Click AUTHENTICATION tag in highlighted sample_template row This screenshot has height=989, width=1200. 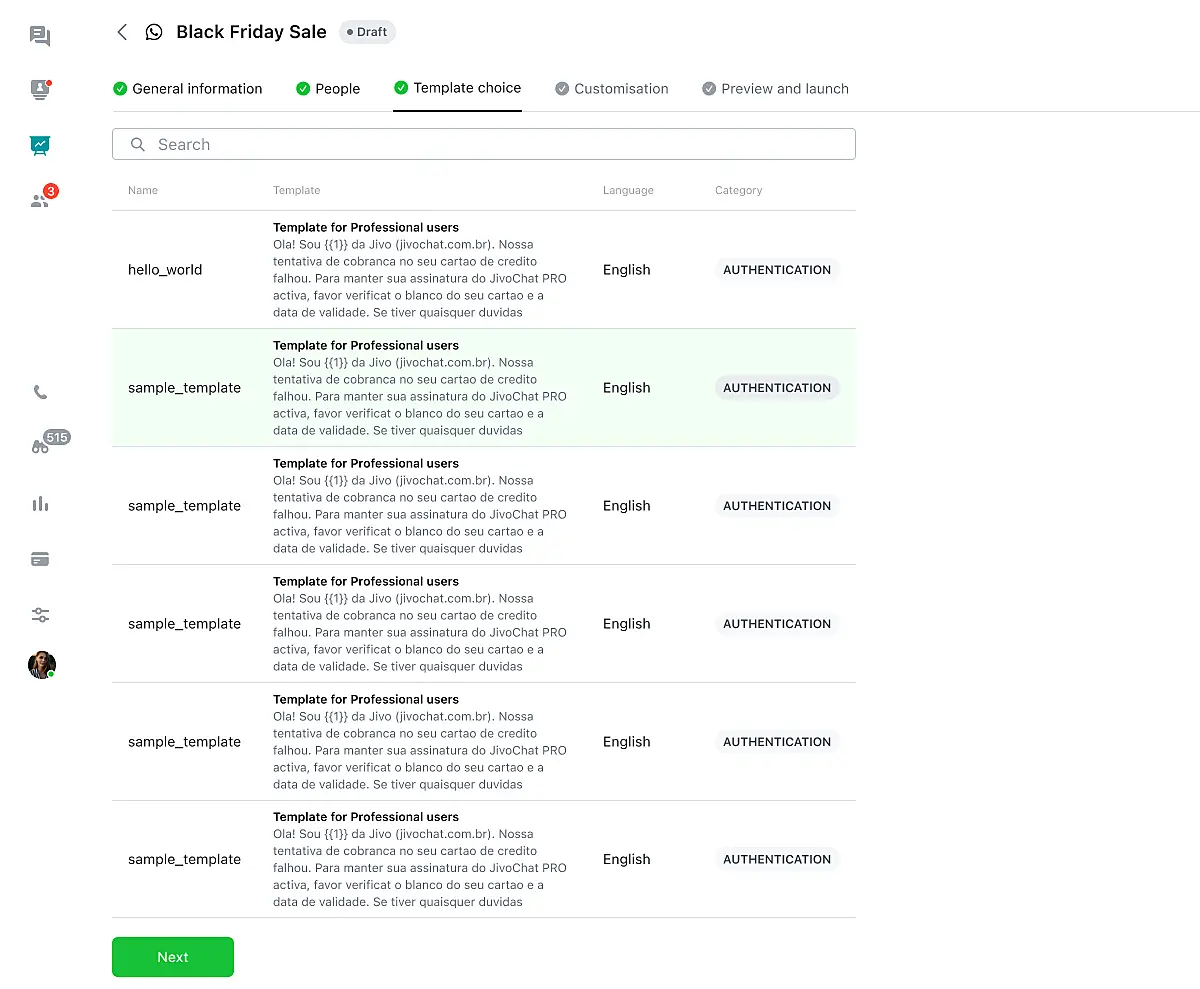click(x=777, y=388)
